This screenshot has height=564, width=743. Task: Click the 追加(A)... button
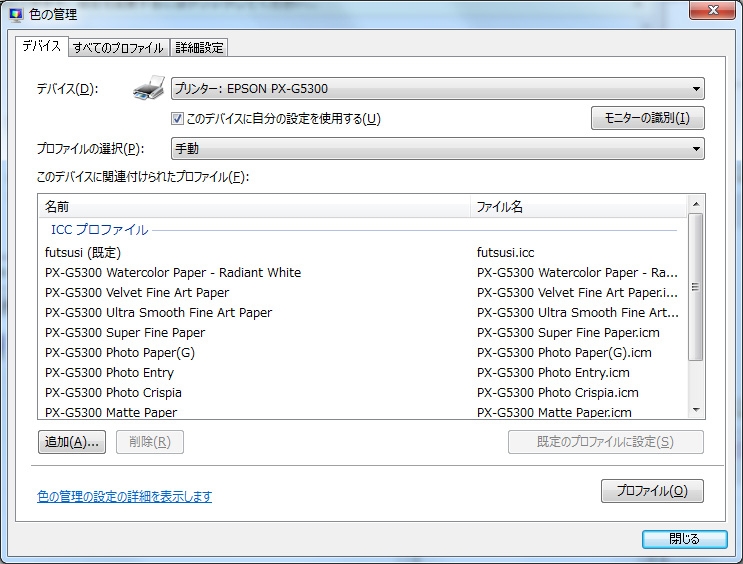tap(72, 442)
